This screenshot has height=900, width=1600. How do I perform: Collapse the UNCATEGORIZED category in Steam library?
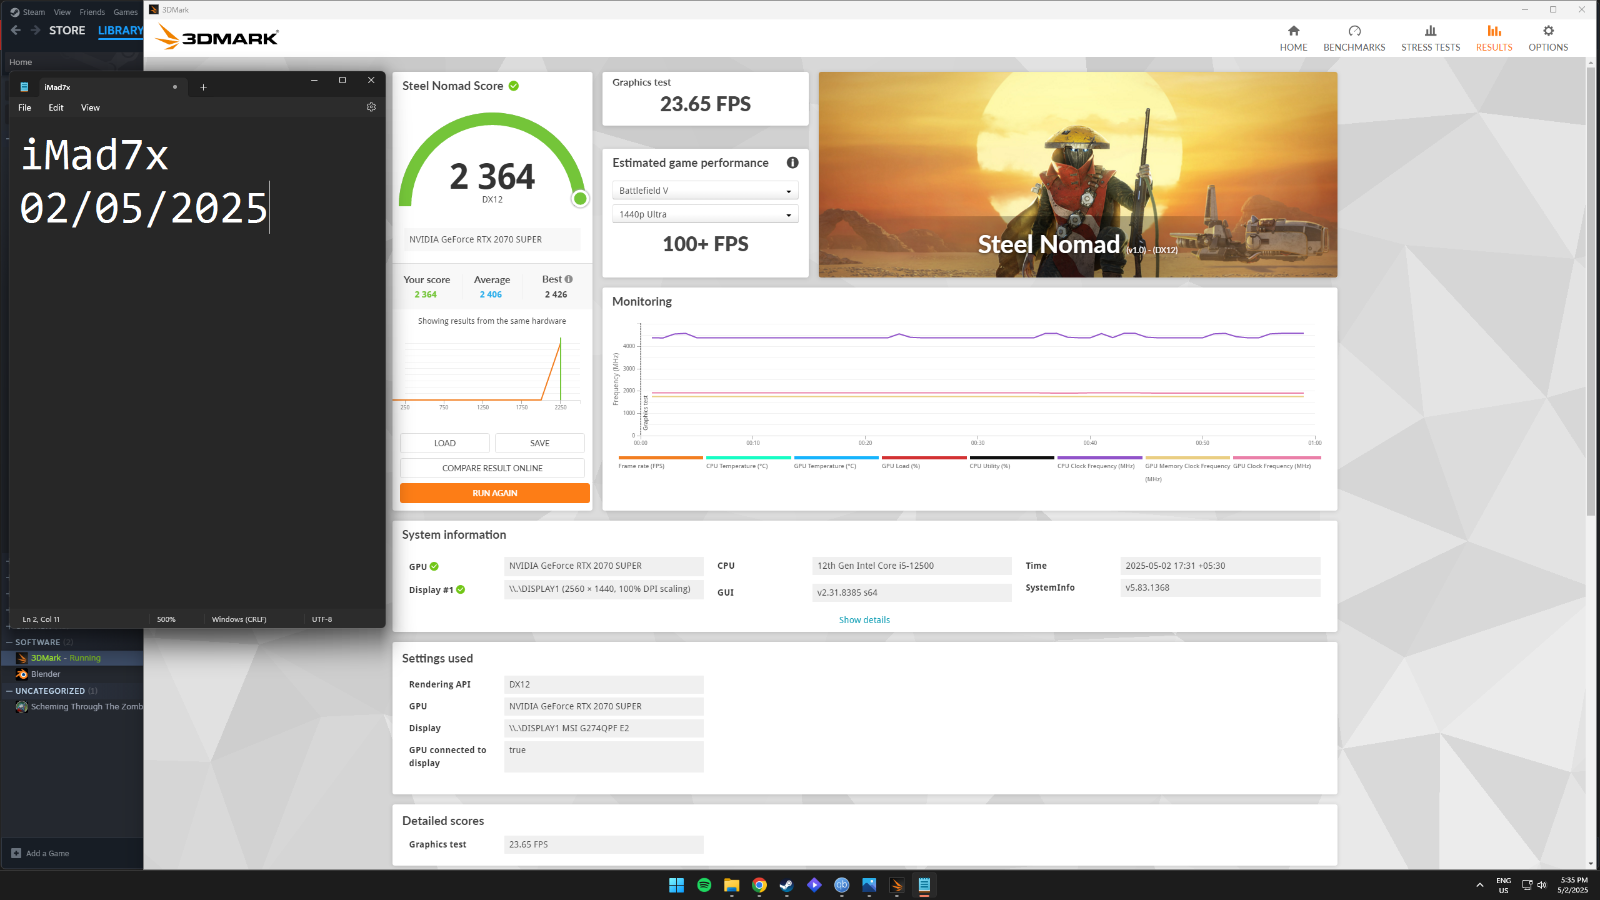(x=9, y=691)
